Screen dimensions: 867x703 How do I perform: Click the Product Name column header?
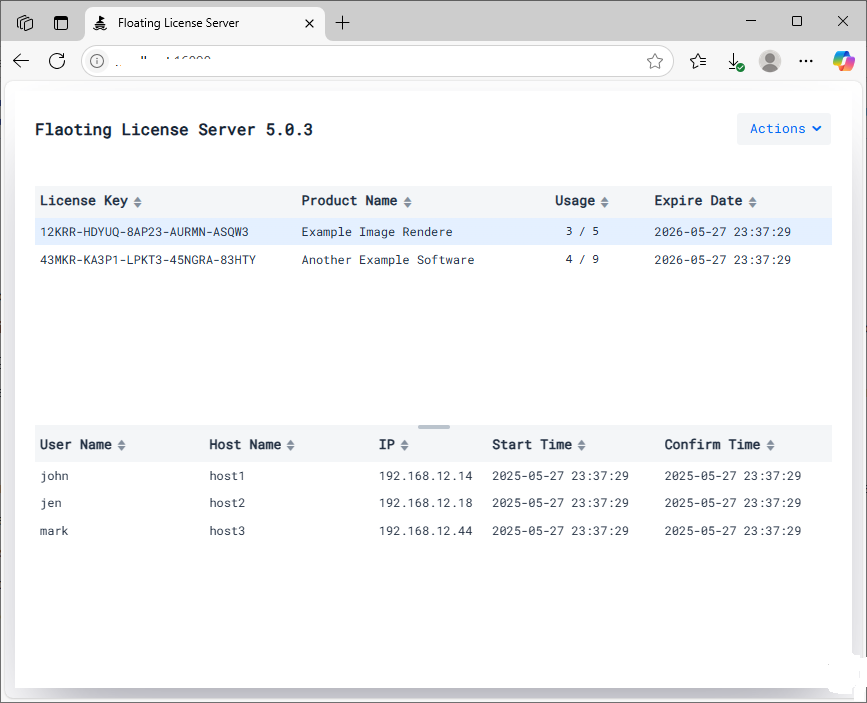click(349, 201)
